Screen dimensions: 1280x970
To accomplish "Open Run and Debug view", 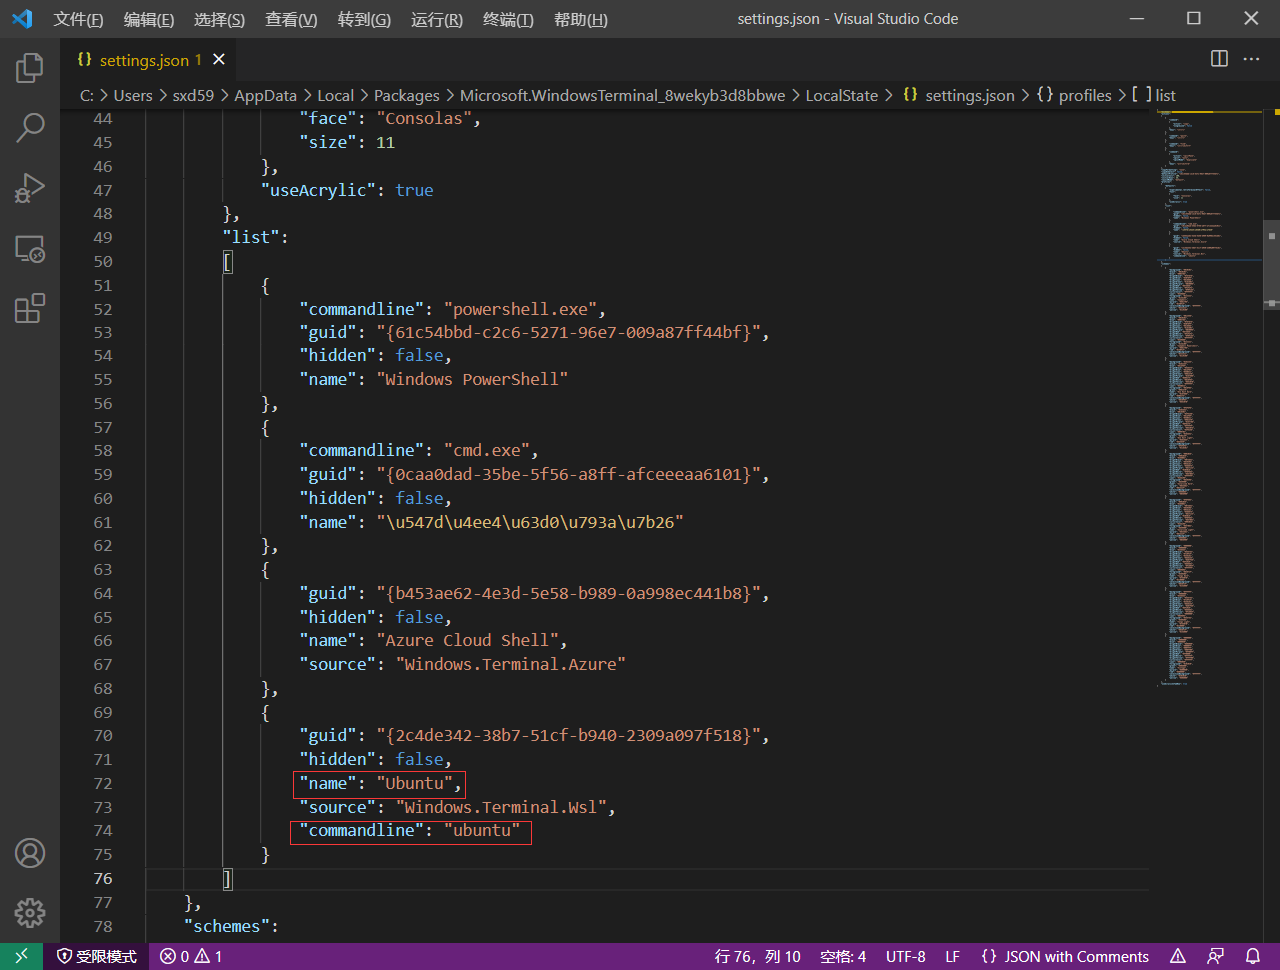I will tap(30, 187).
